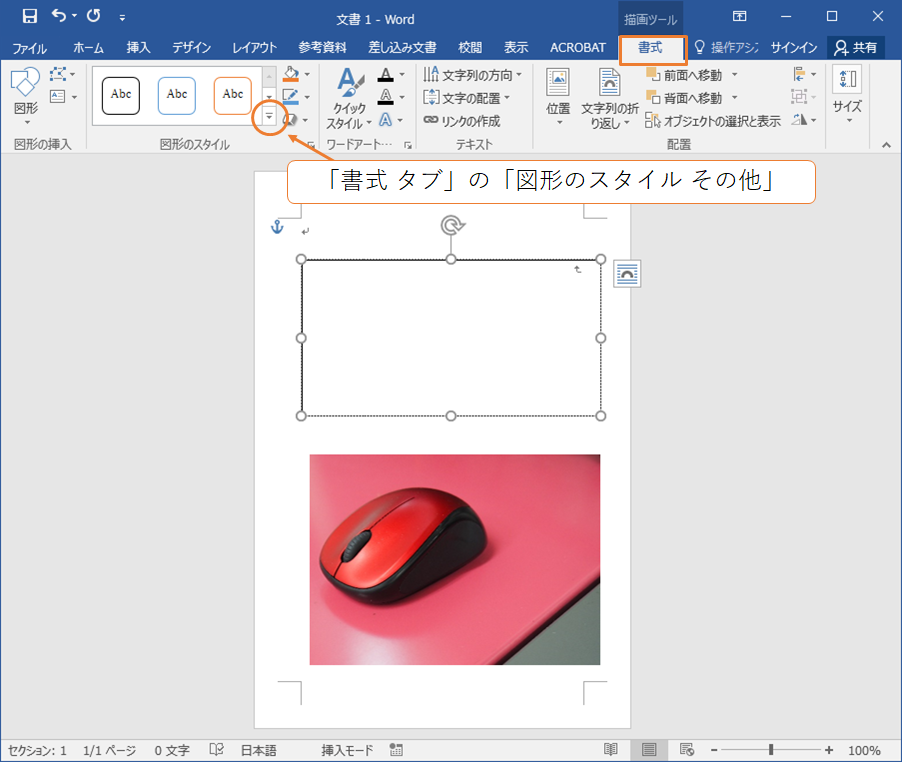This screenshot has height=762, width=902.
Task: Switch to the レイアウト tab
Action: tap(254, 48)
